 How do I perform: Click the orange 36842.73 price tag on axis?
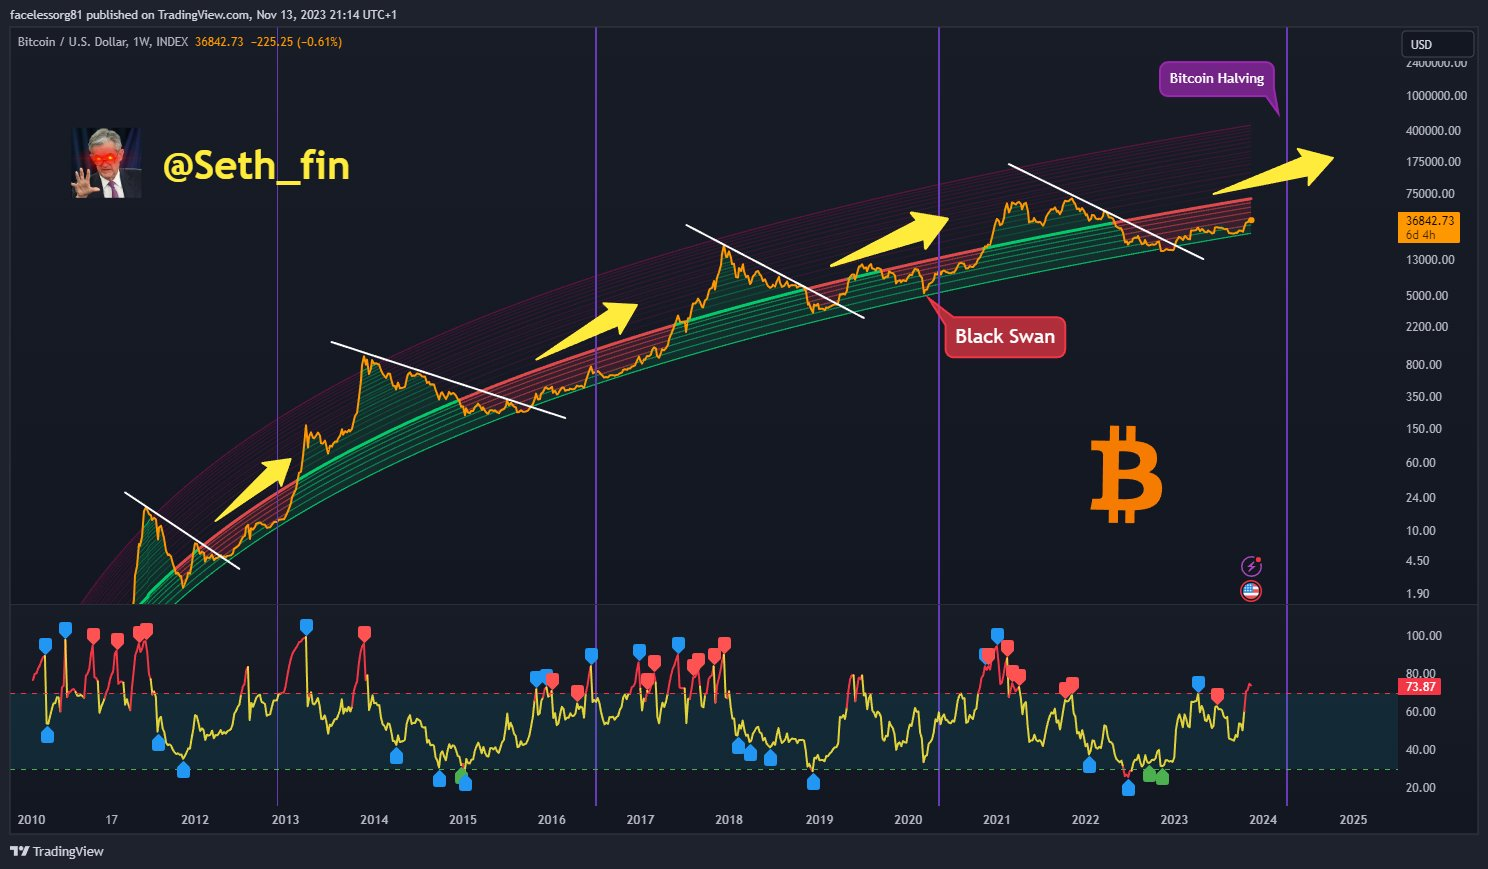point(1429,227)
